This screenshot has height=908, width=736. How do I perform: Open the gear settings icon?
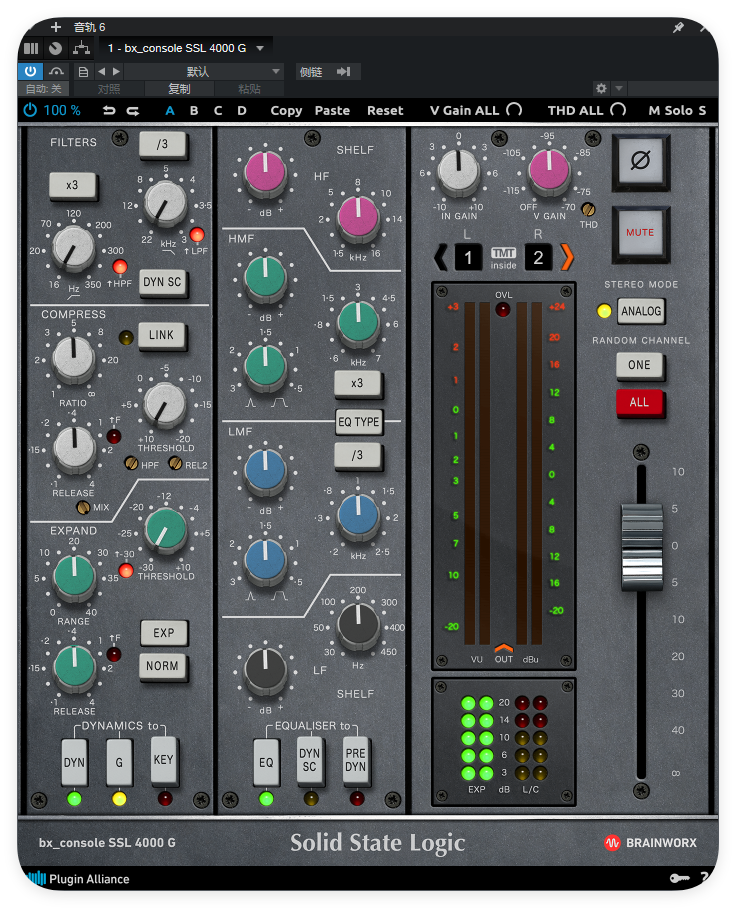pos(601,89)
